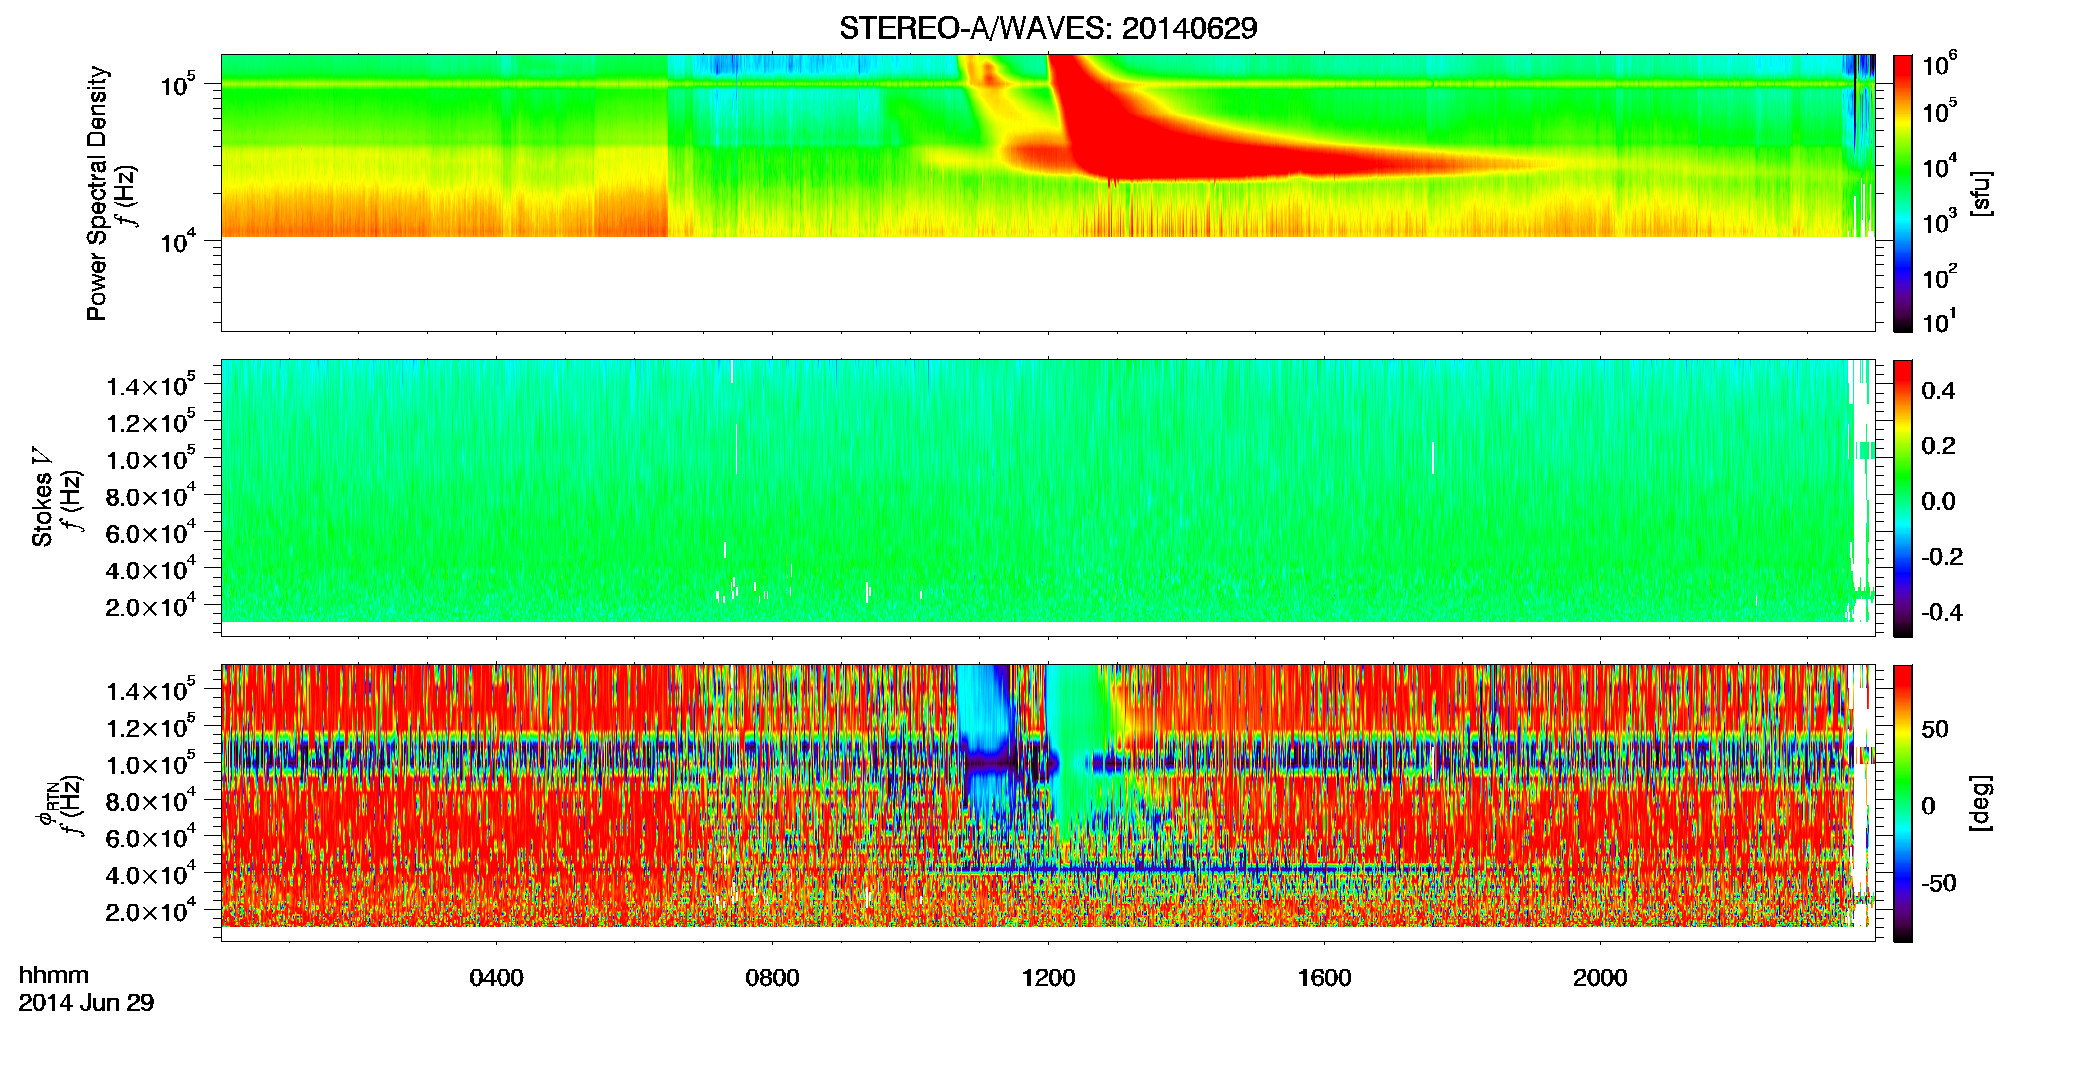Screen dimensions: 2096x1080
Task: Click the 2.0×10^4 tick in the φ RTN panel
Action: click(x=151, y=911)
